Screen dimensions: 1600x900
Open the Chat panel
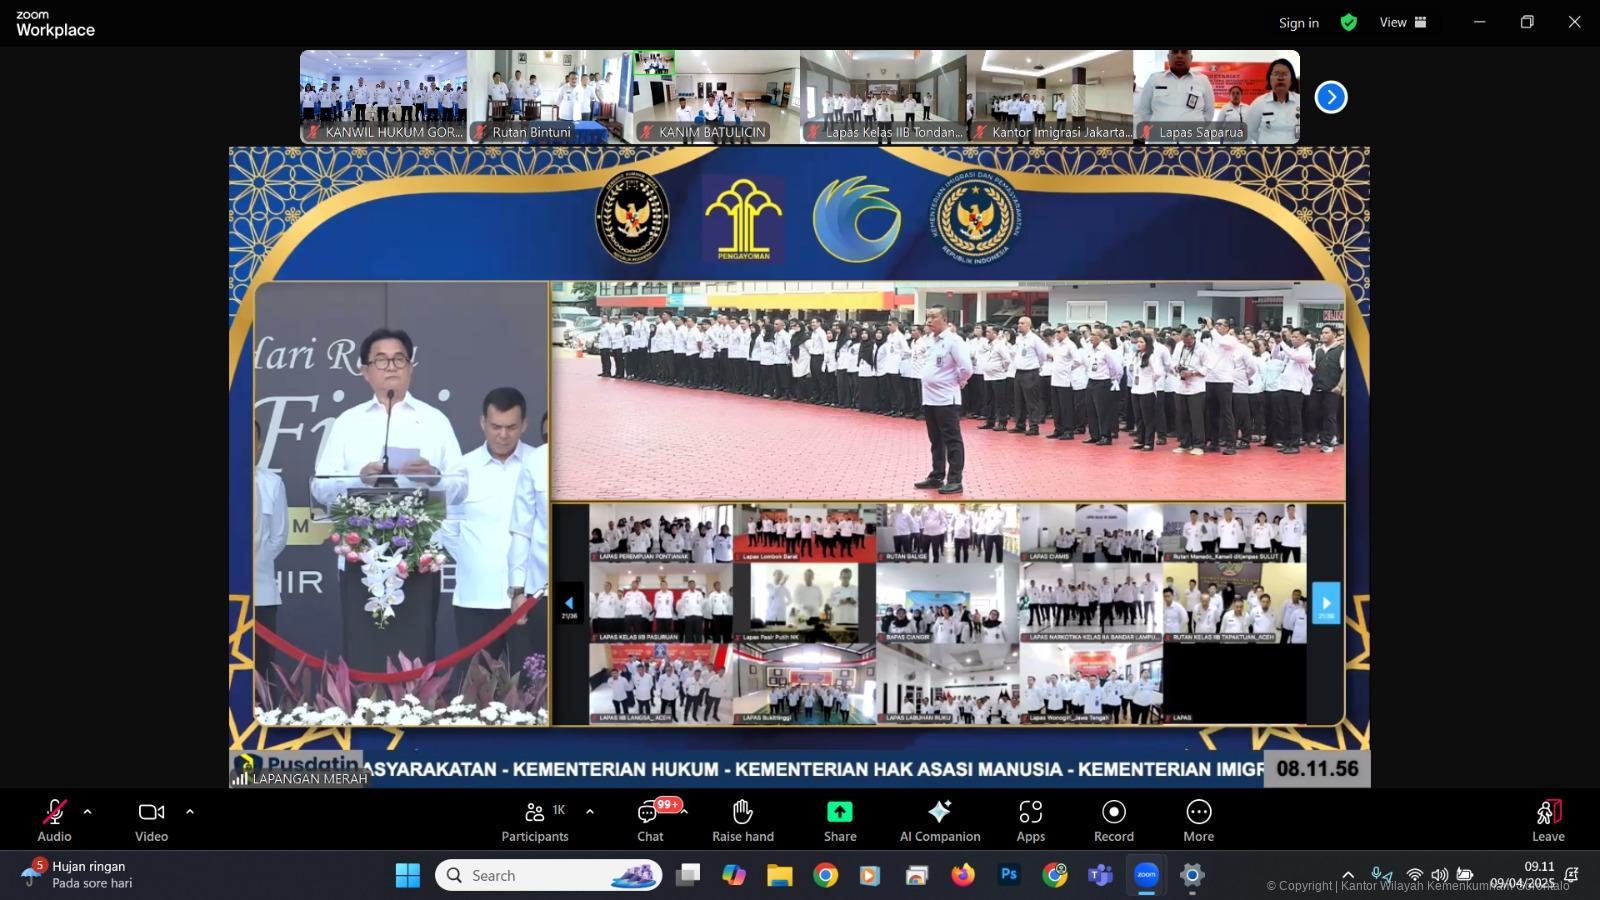[x=650, y=820]
